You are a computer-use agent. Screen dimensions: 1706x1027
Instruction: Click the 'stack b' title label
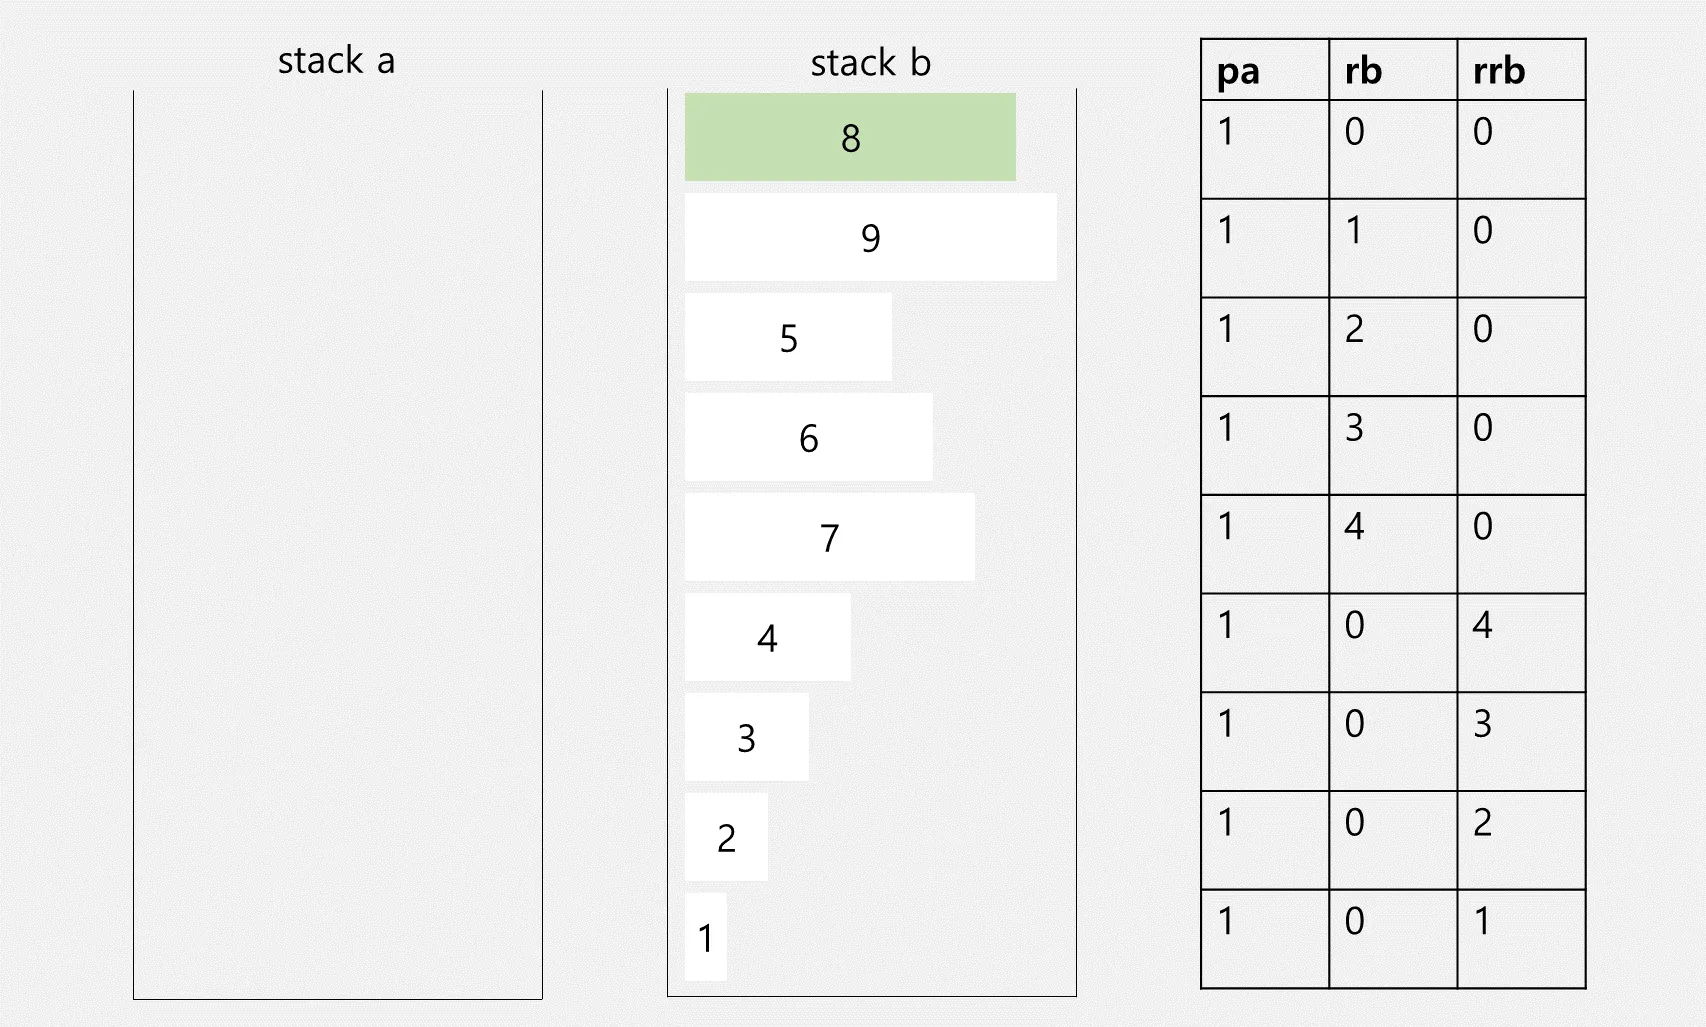(870, 63)
